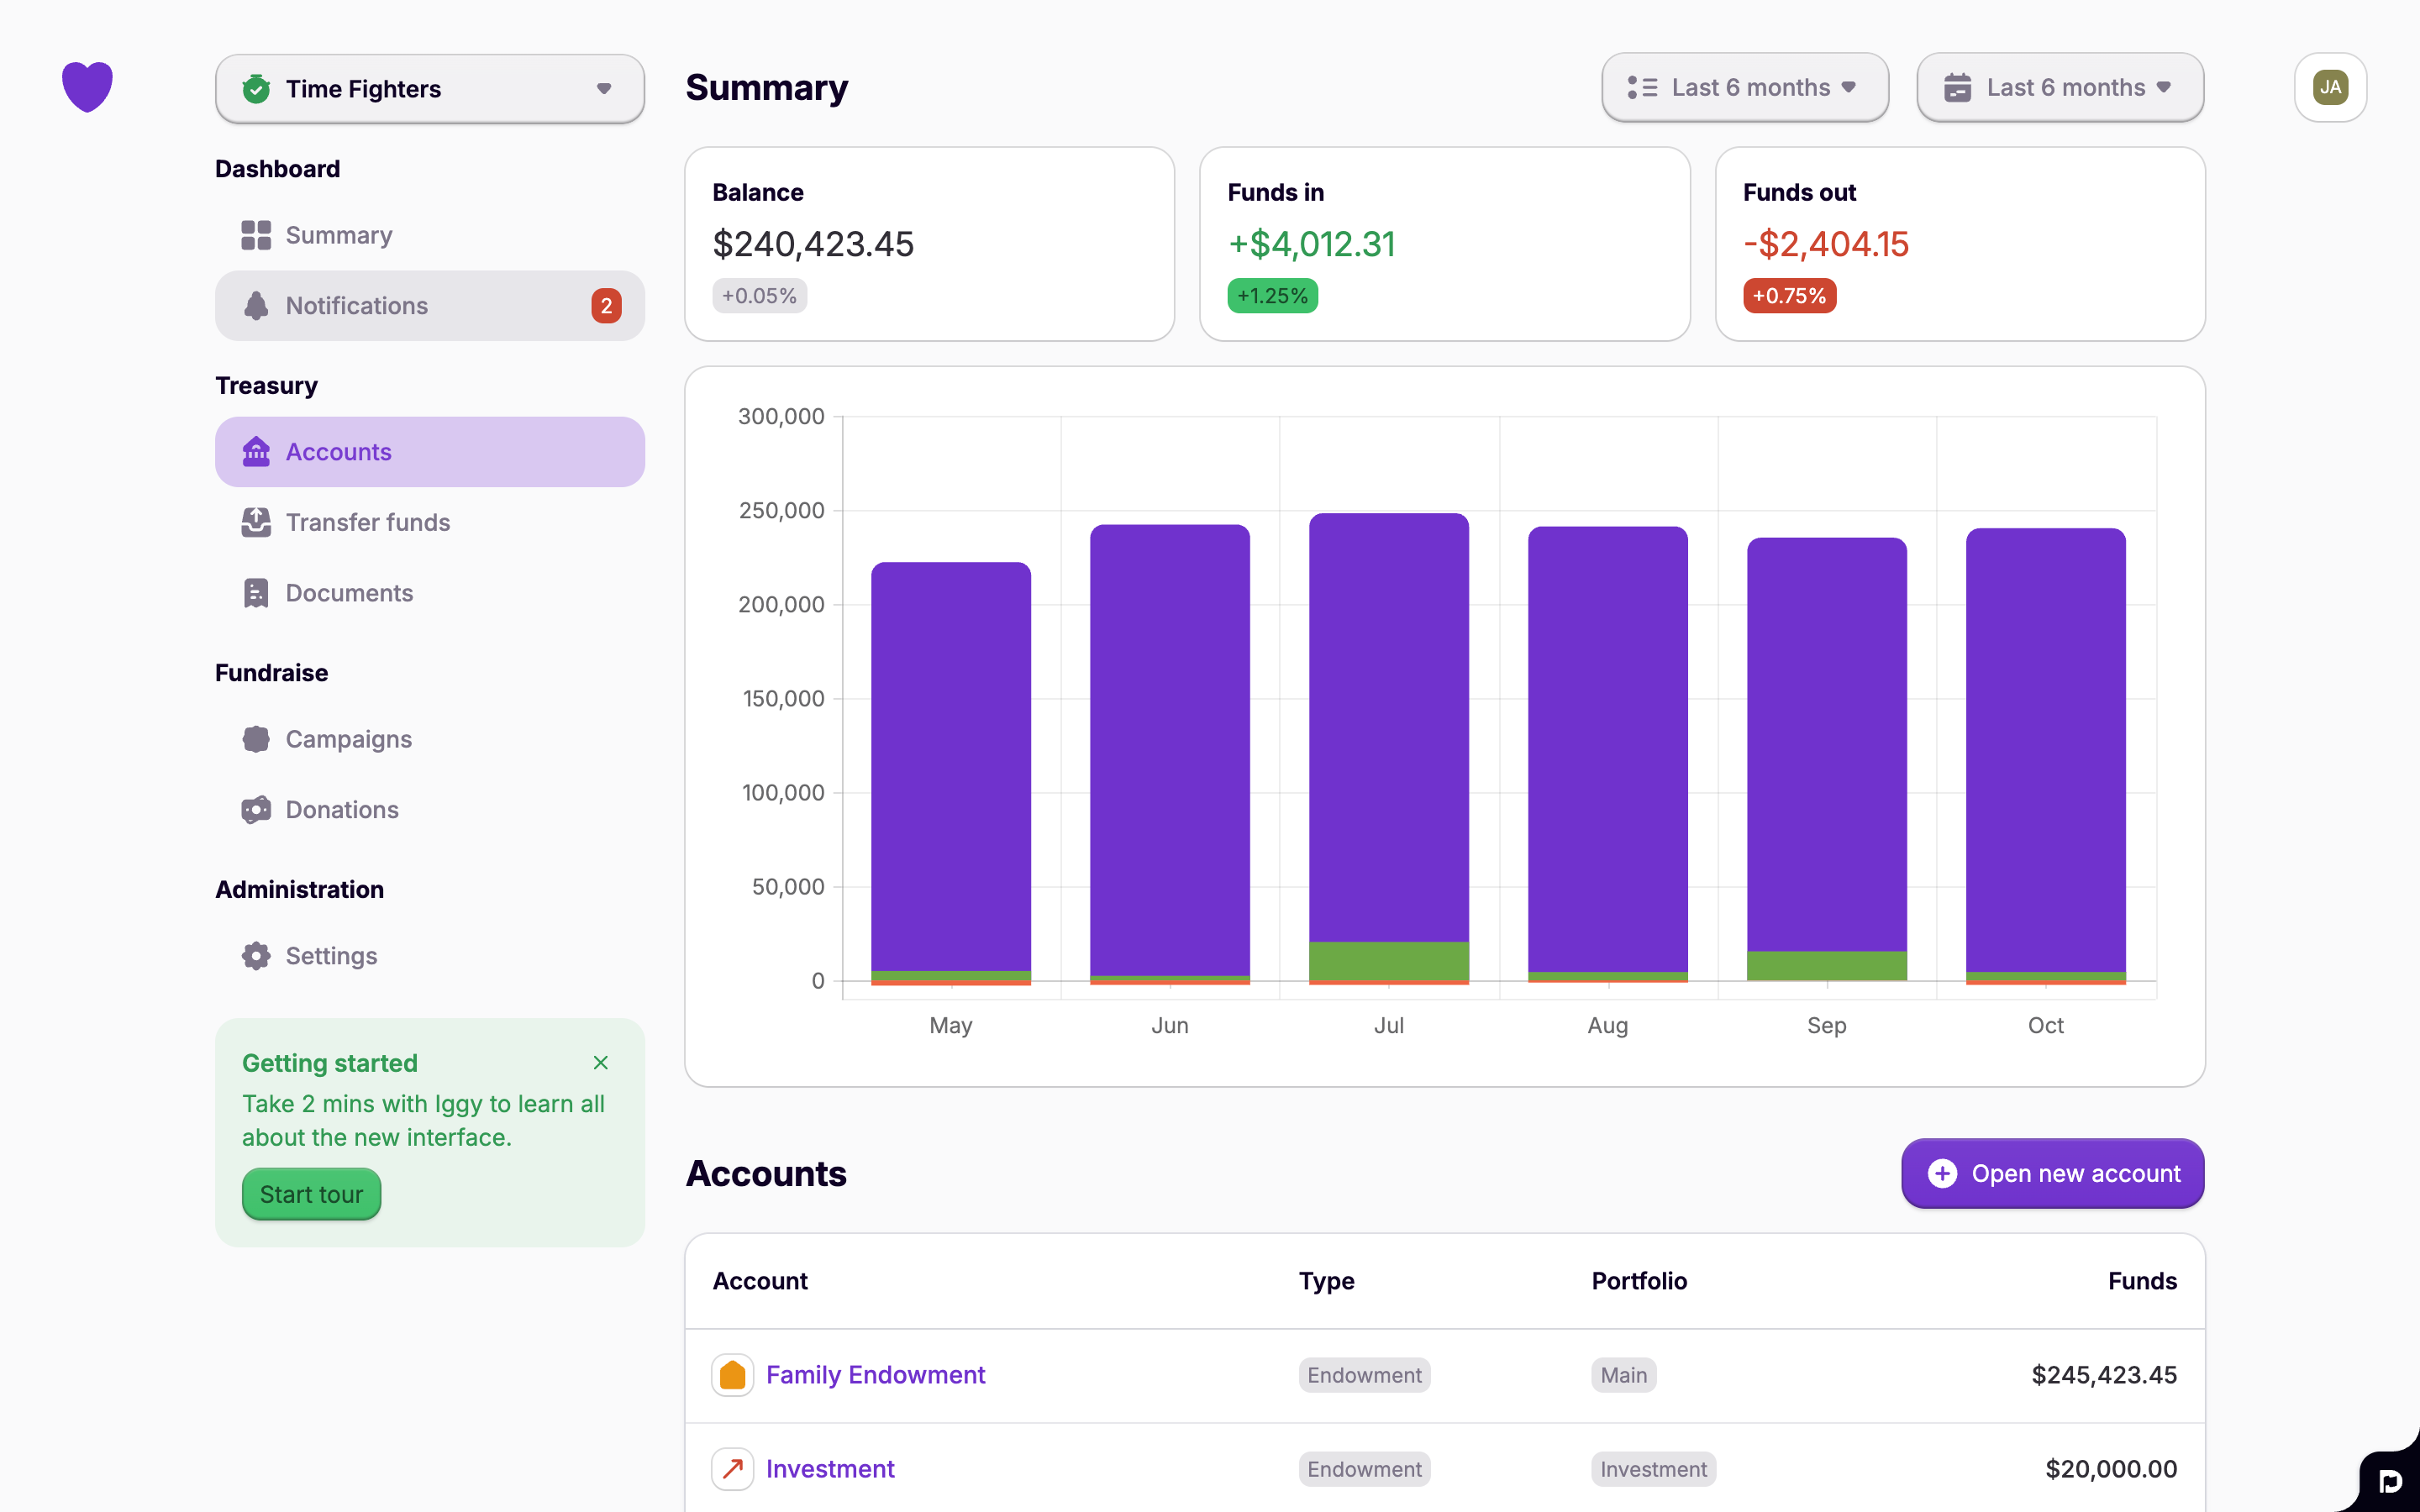
Task: Open the calendar Last 6 months dropdown
Action: (2060, 88)
